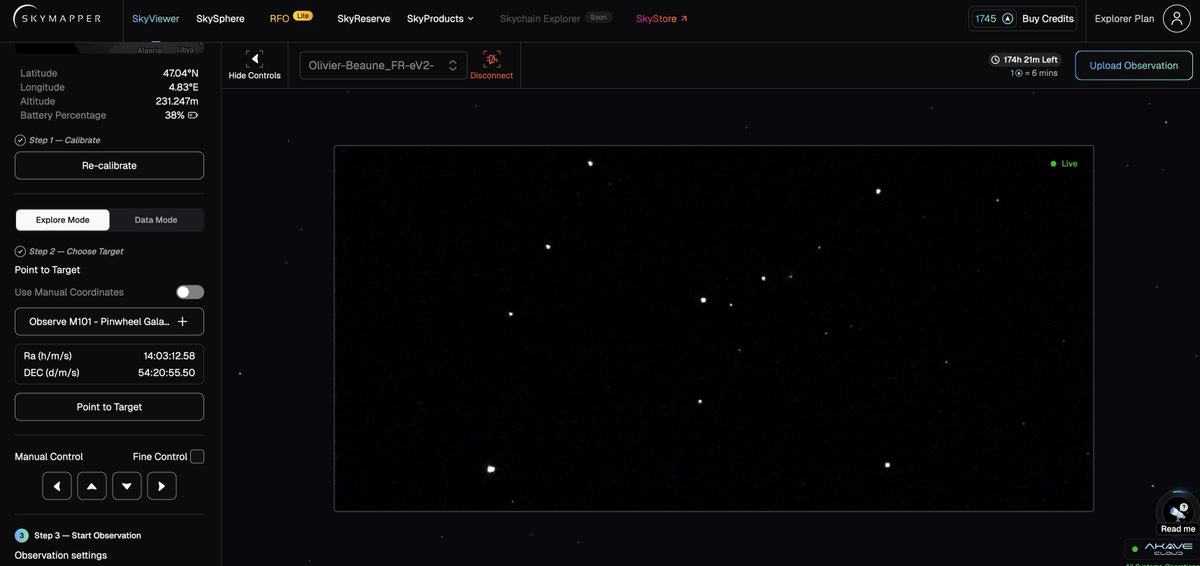The height and width of the screenshot is (566, 1200).
Task: Click the live telescope star field view
Action: (713, 328)
